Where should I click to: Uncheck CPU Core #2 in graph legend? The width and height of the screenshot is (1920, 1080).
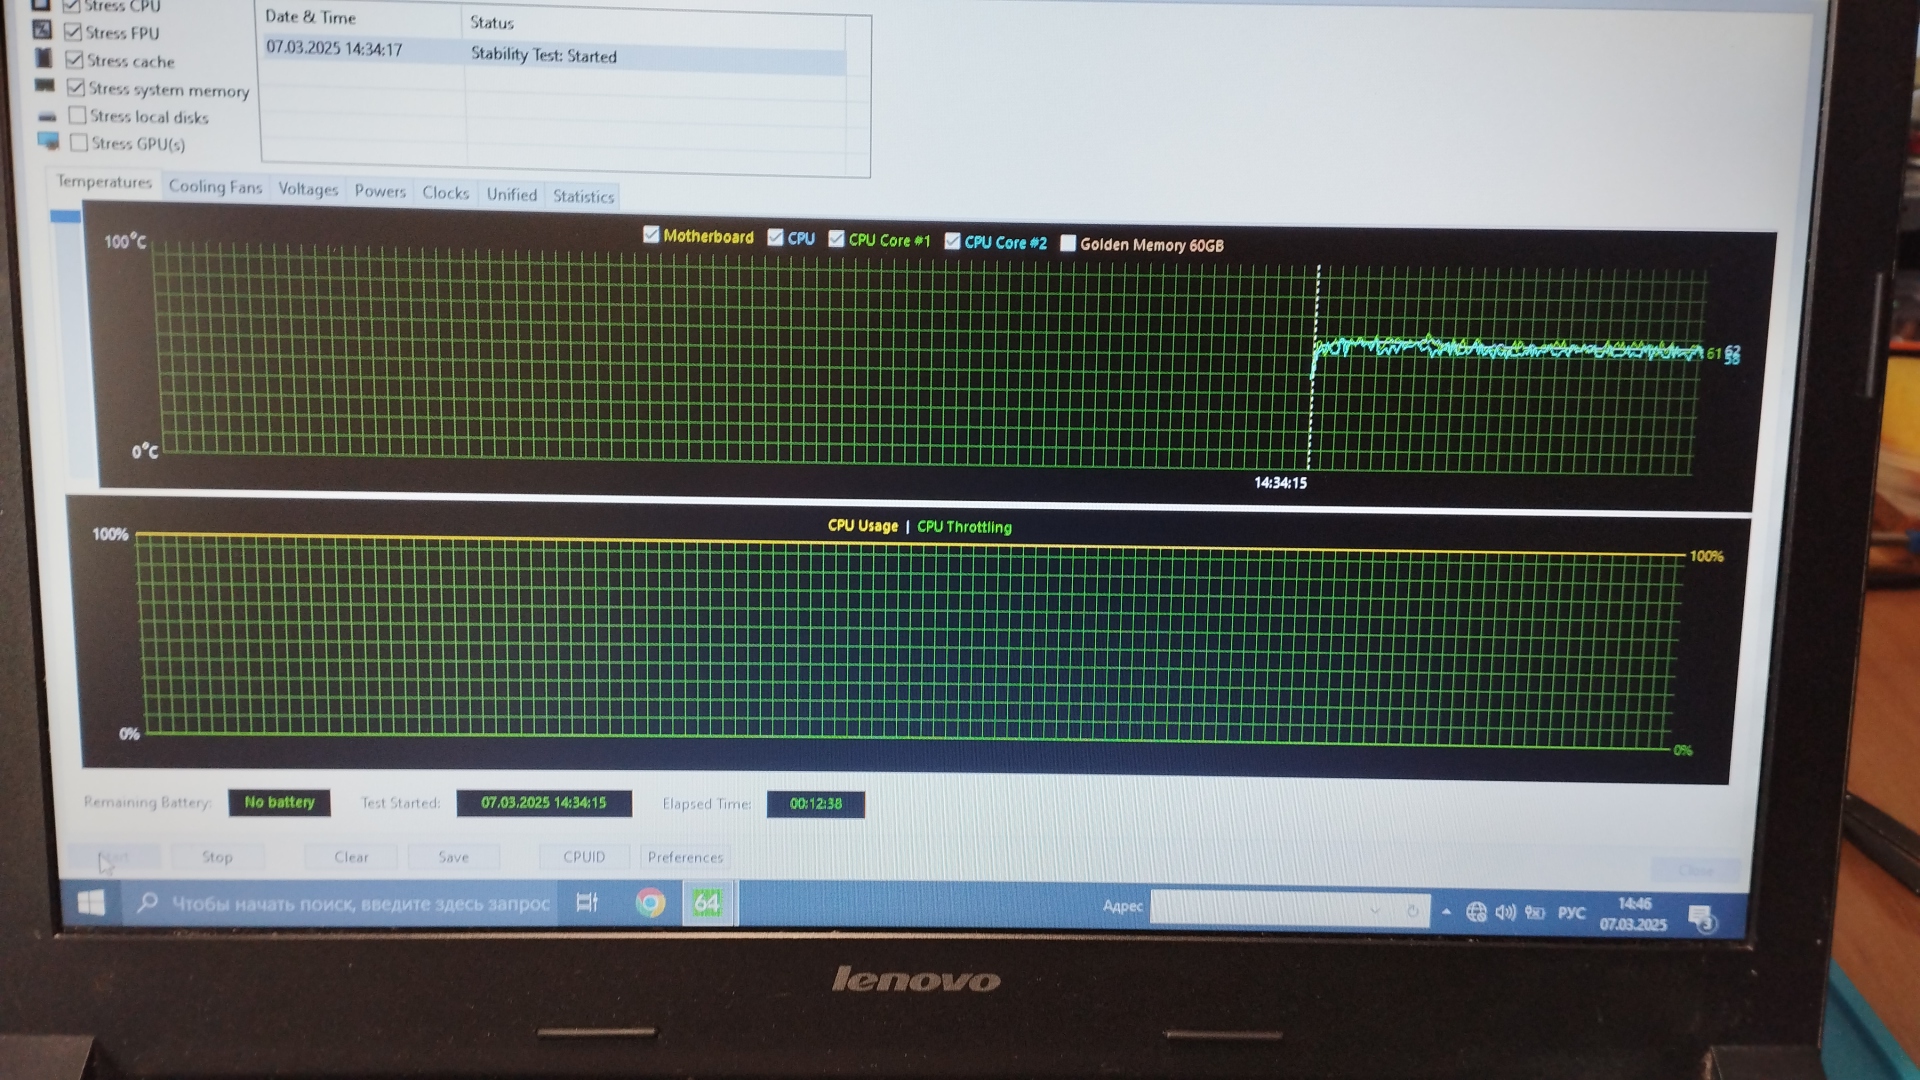[x=952, y=241]
